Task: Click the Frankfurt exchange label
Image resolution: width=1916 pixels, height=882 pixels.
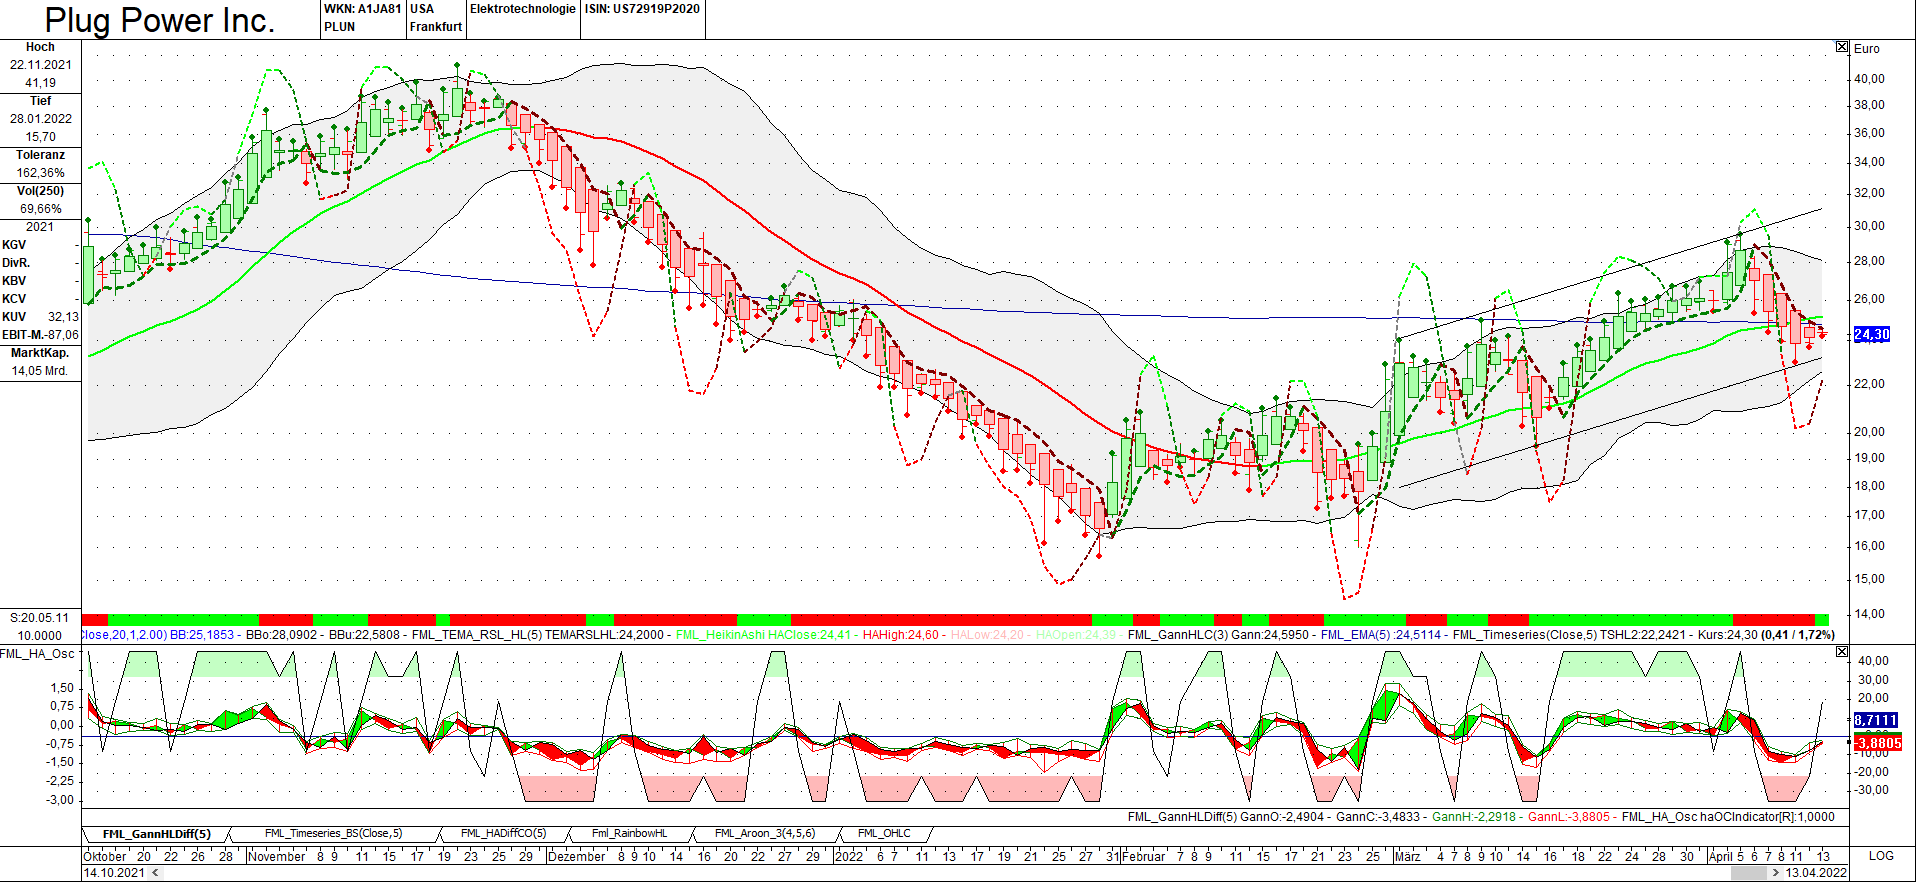Action: coord(436,27)
